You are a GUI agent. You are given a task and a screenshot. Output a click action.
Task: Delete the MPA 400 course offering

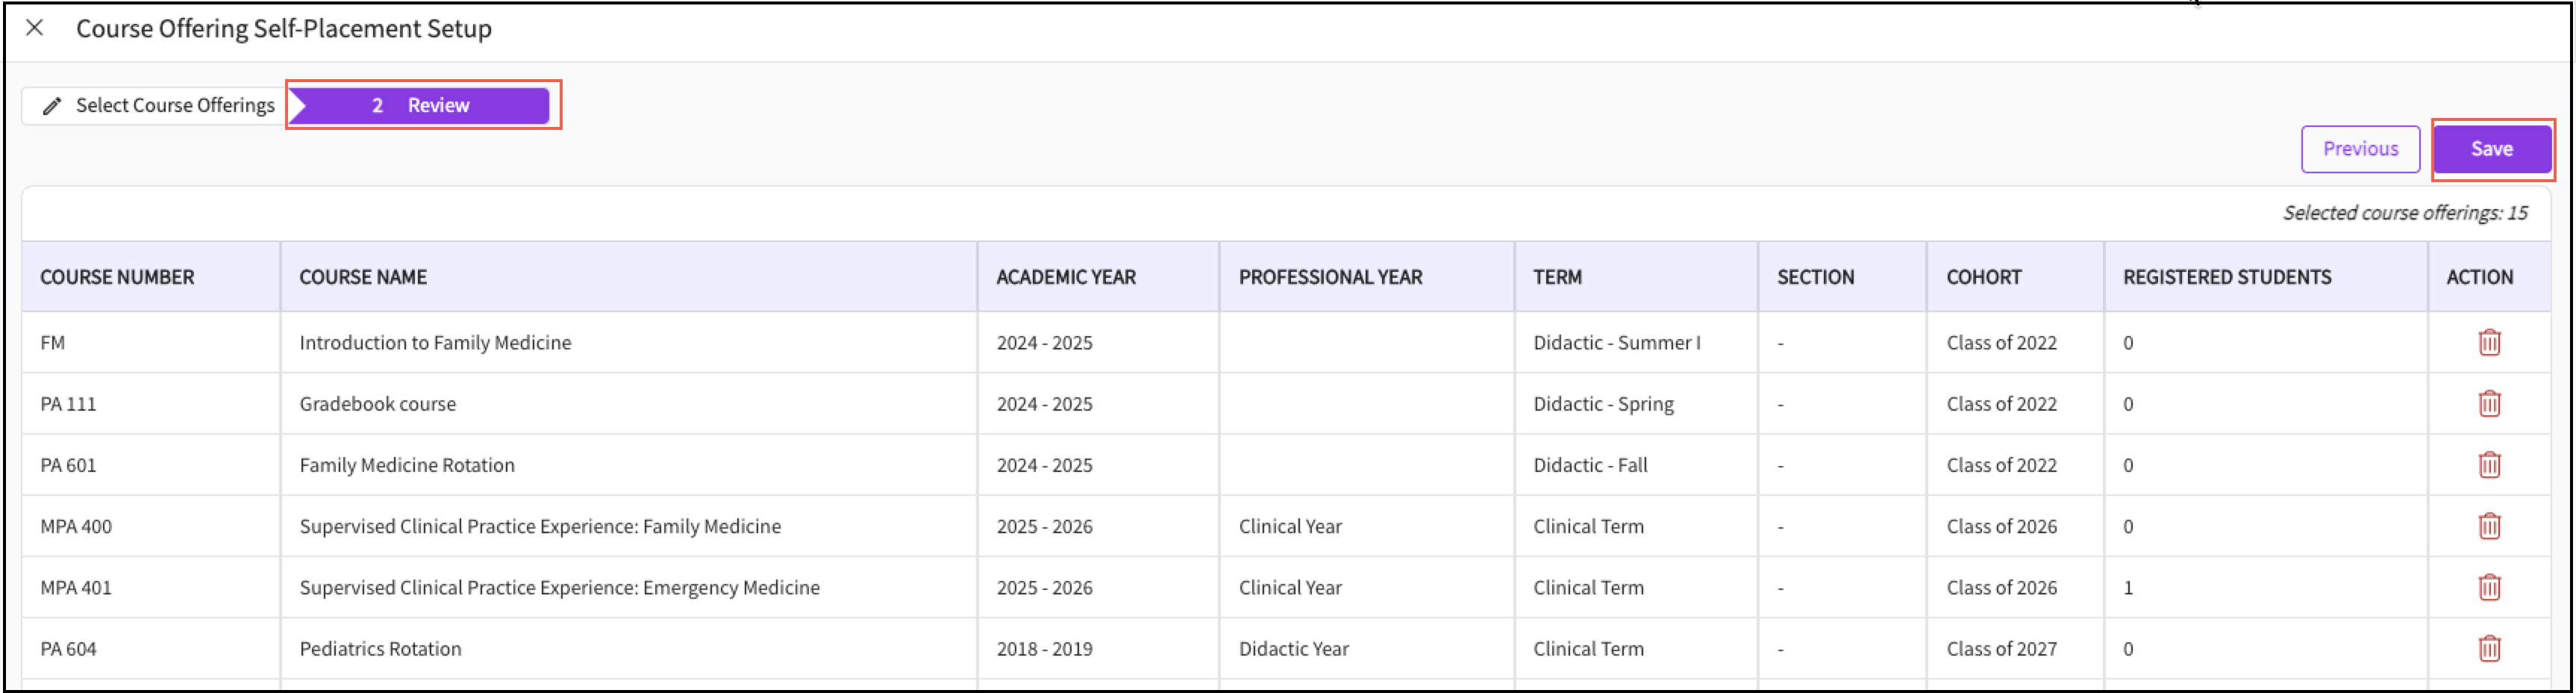click(x=2489, y=526)
